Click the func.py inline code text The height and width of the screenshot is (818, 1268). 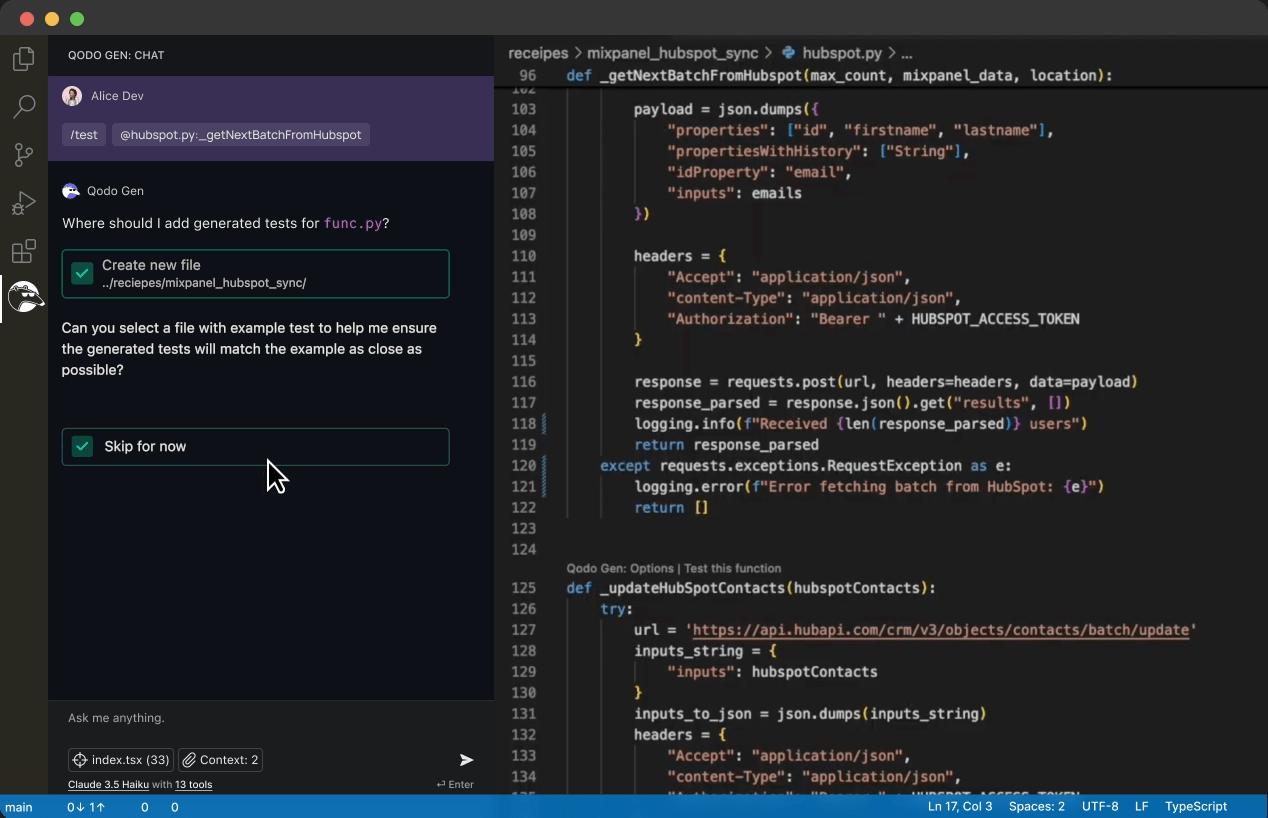pyautogui.click(x=353, y=224)
